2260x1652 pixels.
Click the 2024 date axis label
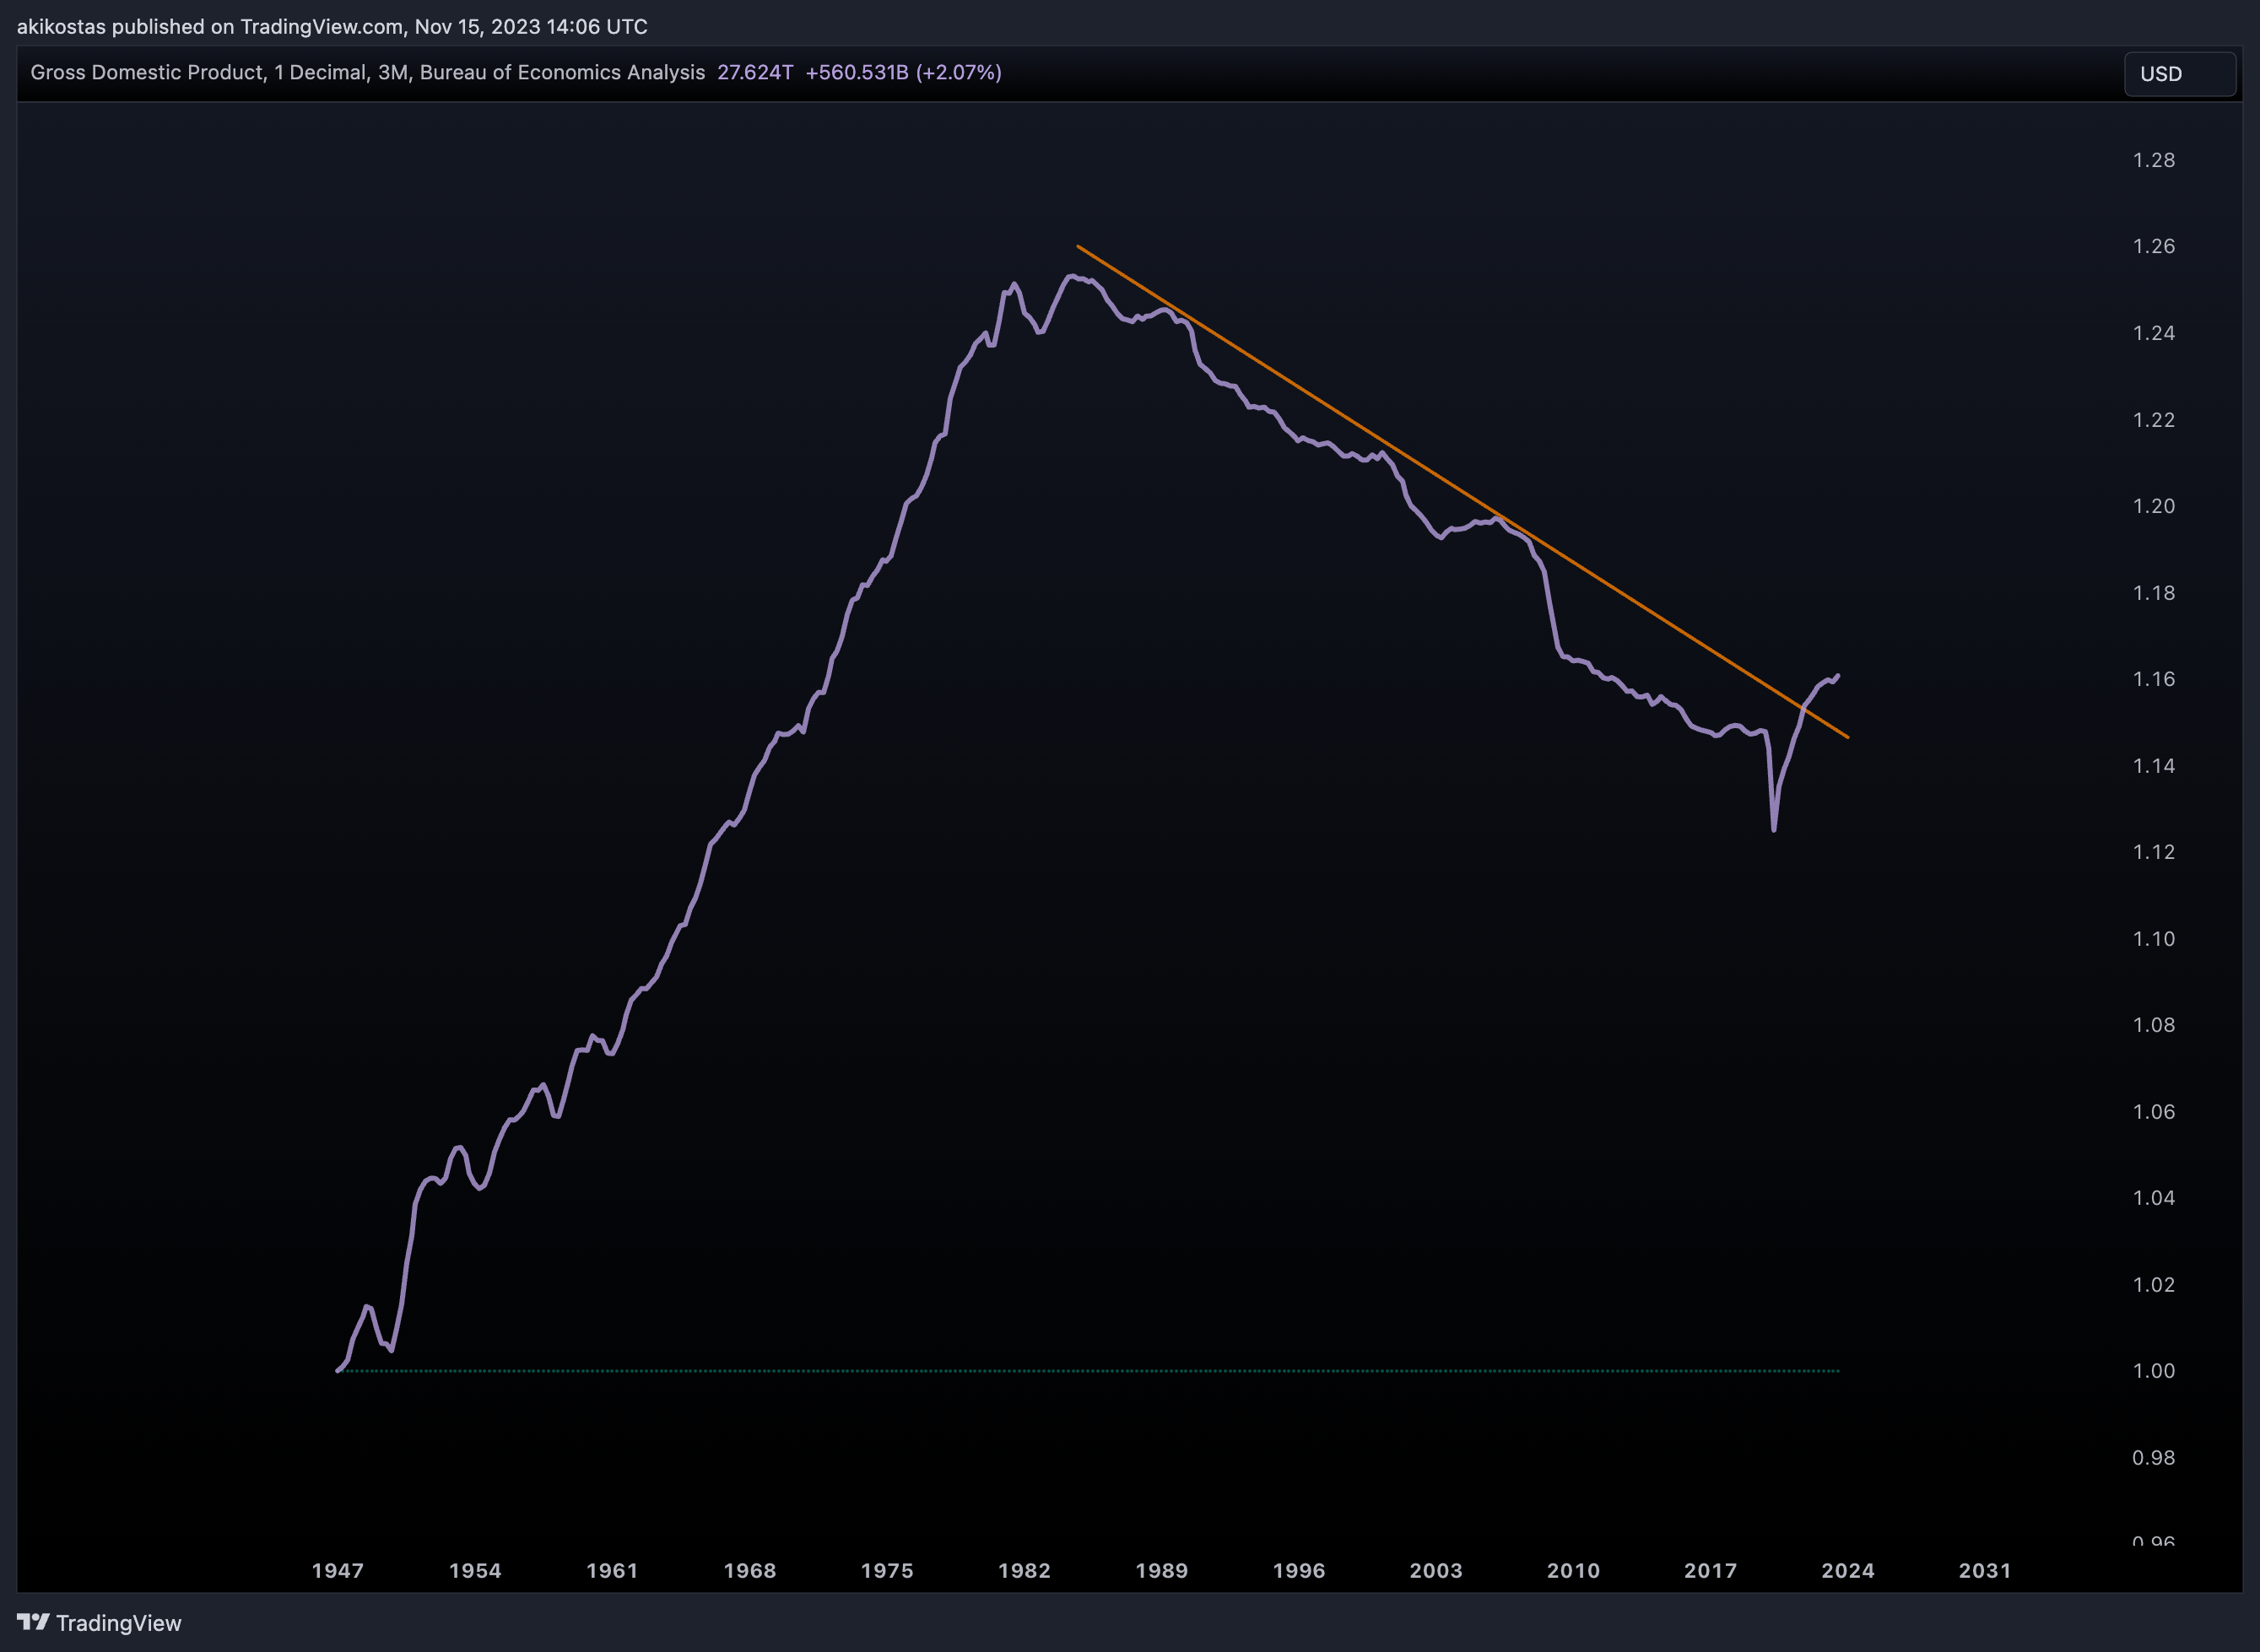[1848, 1570]
